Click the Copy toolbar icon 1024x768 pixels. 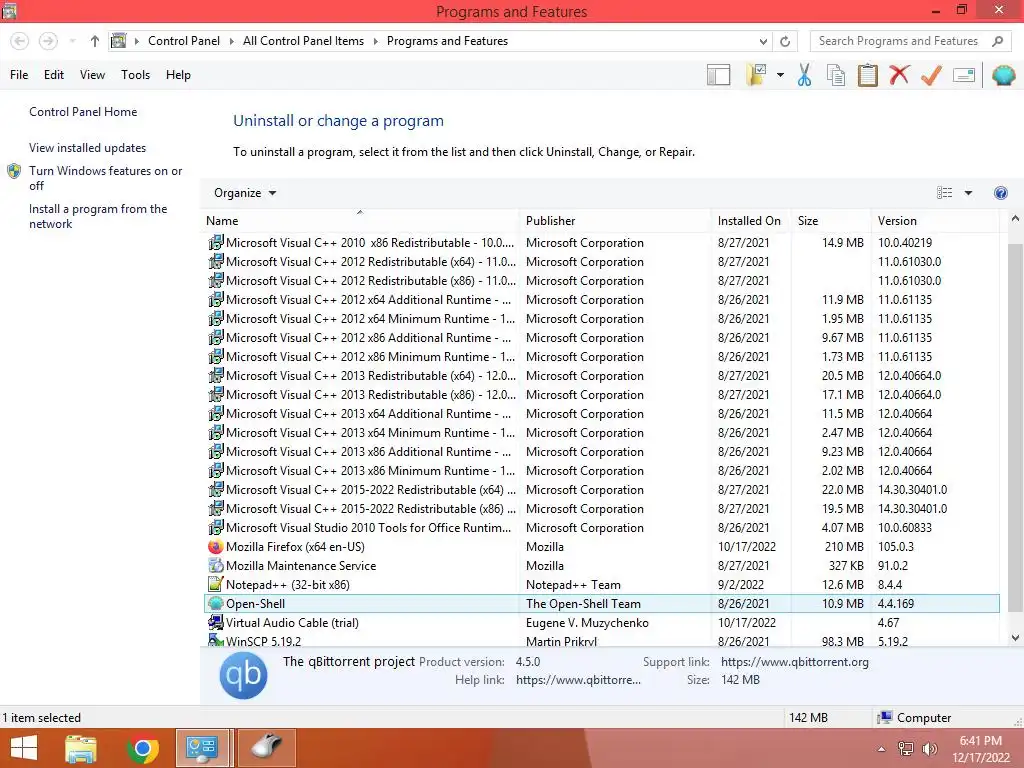836,75
